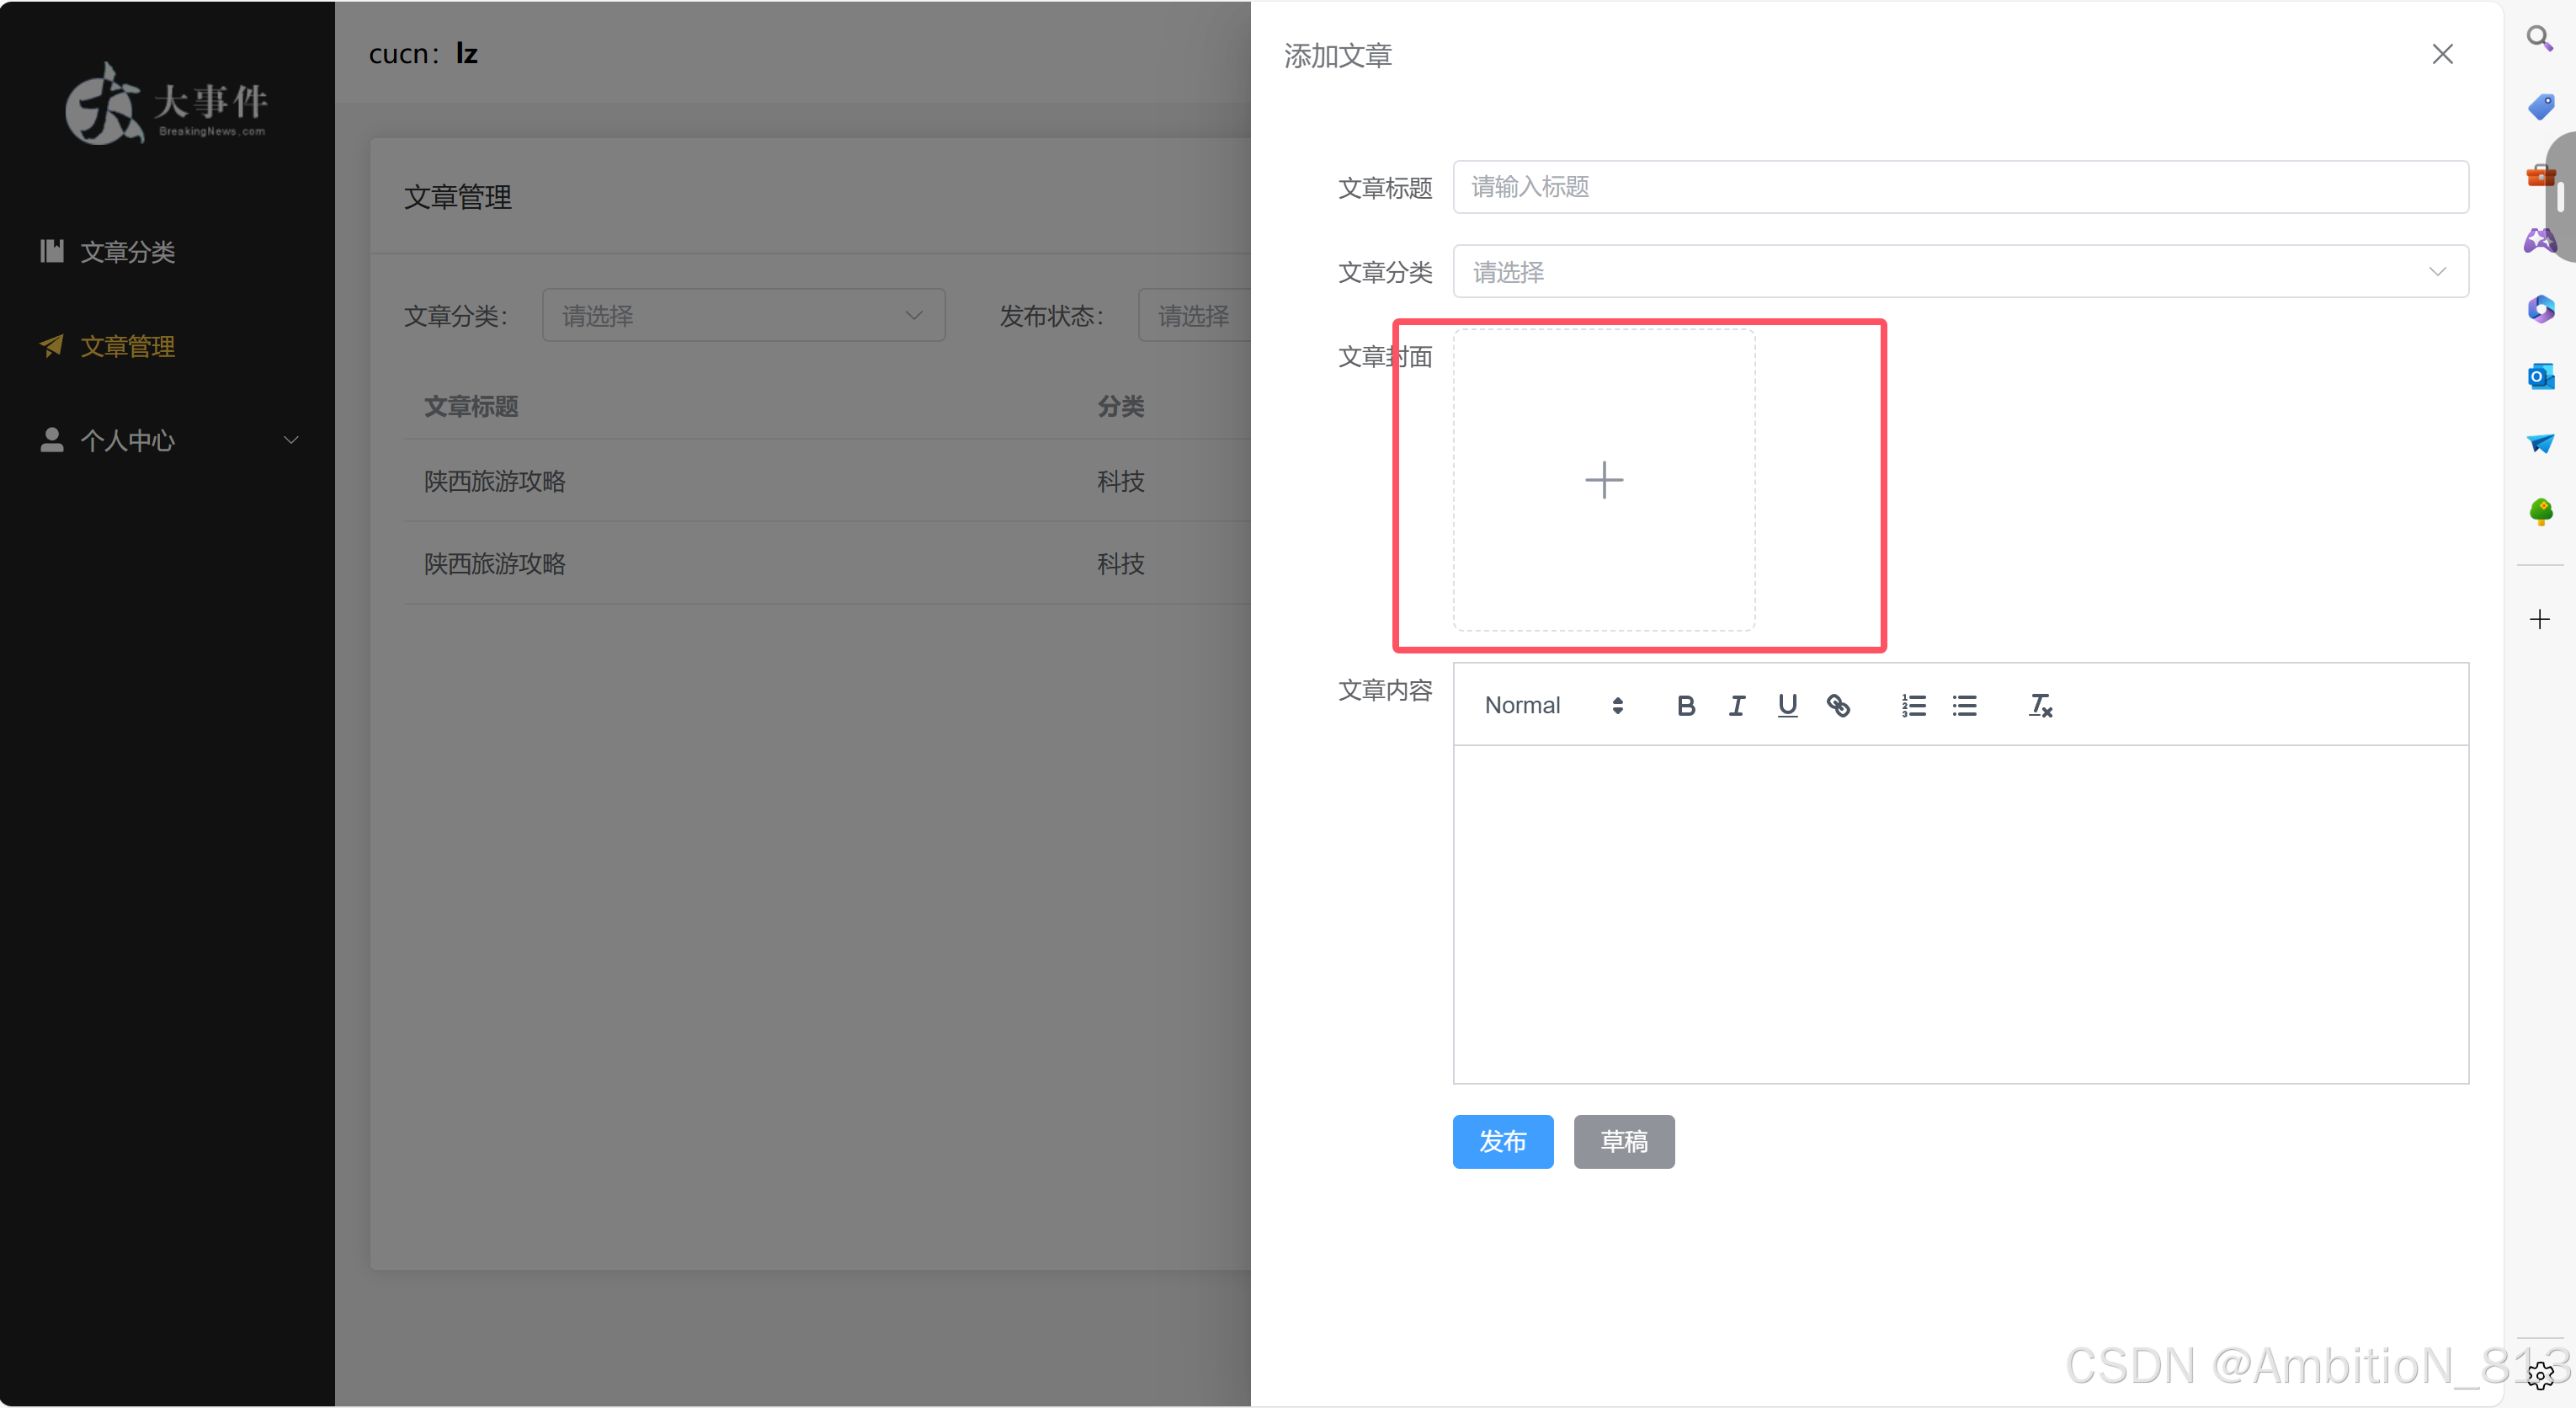Click the 草稿 draft button
Image resolution: width=2576 pixels, height=1408 pixels.
click(x=1623, y=1141)
